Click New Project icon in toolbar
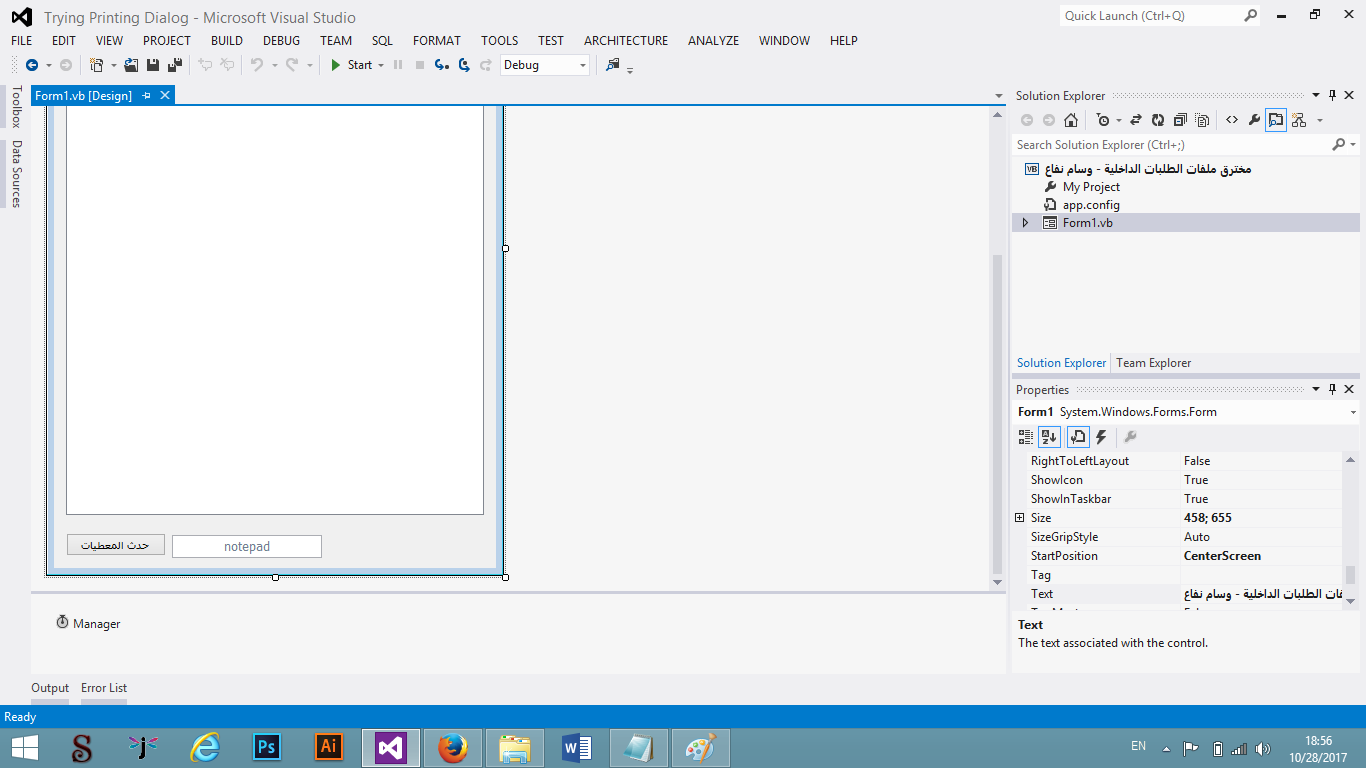Viewport: 1366px width, 768px height. tap(96, 64)
